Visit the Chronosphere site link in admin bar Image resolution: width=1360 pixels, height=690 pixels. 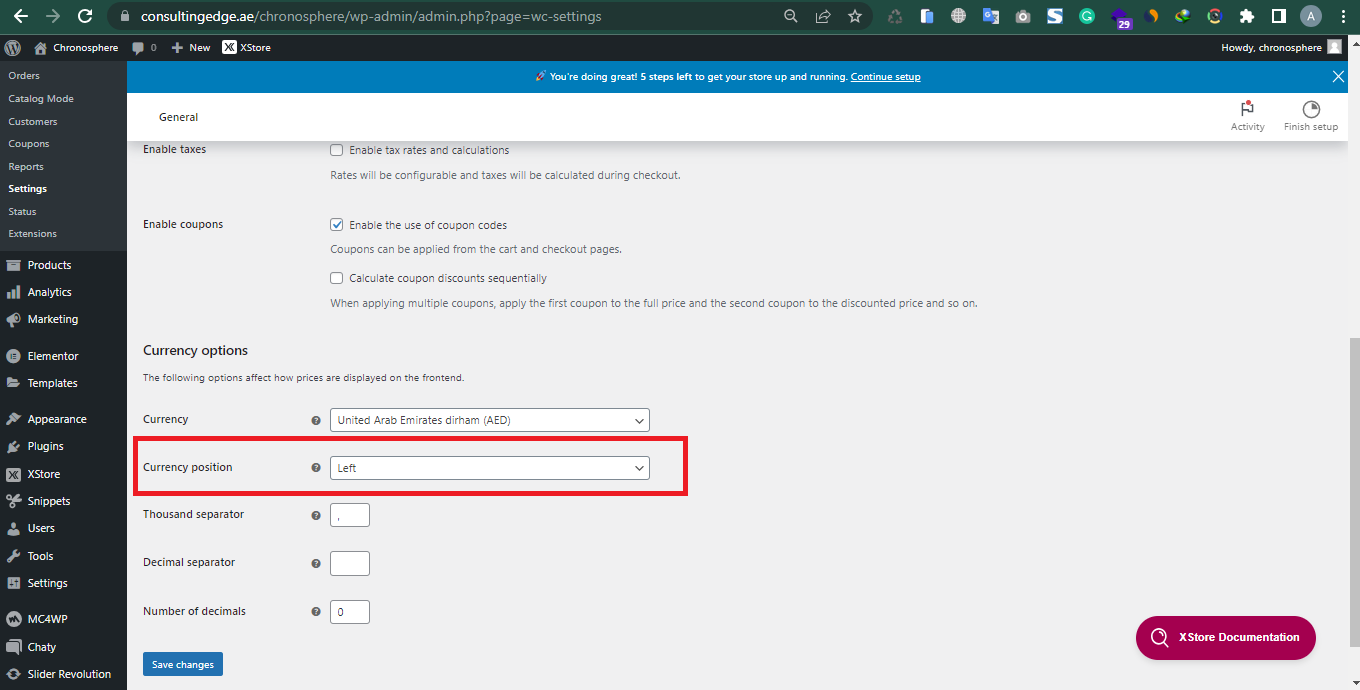75,47
